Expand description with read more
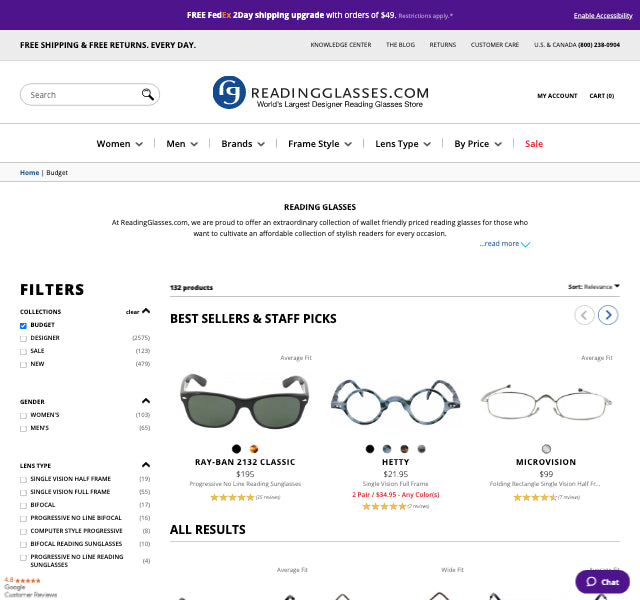 504,244
